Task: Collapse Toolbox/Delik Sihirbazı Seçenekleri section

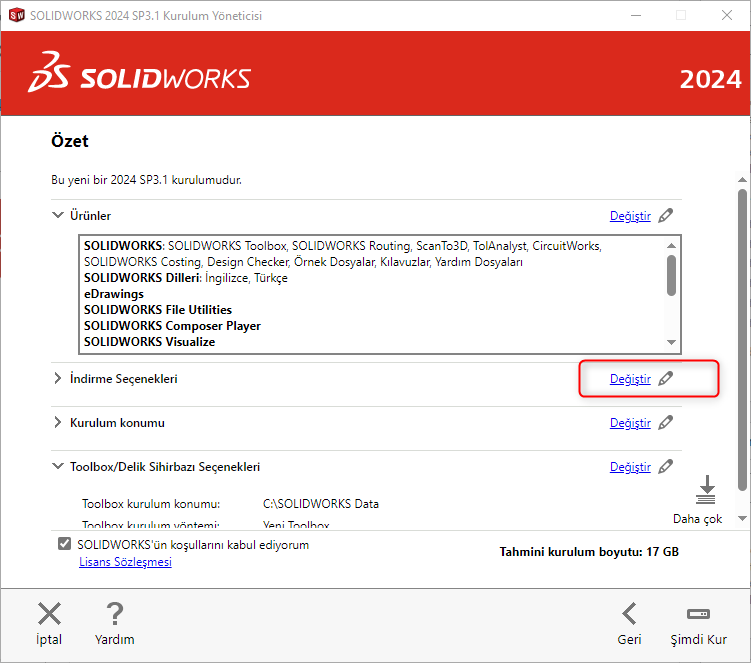Action: click(x=57, y=466)
